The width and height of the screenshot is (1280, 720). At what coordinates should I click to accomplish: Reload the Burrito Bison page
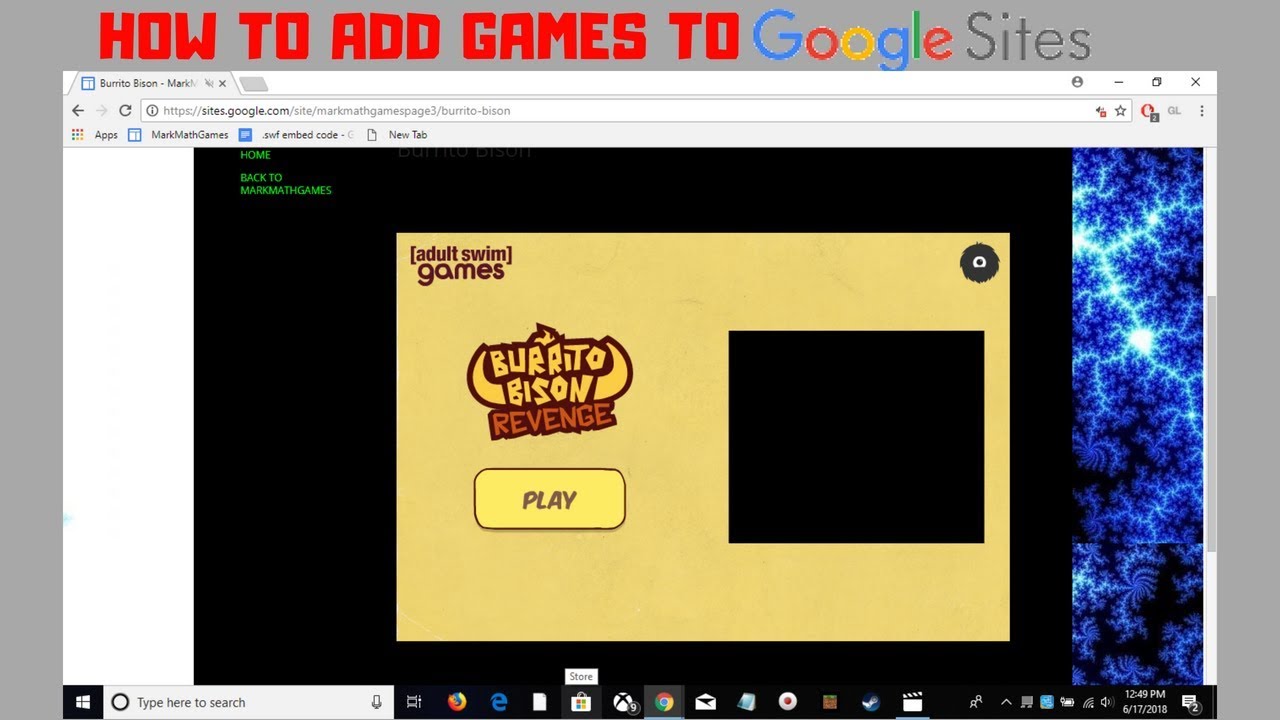(x=125, y=111)
